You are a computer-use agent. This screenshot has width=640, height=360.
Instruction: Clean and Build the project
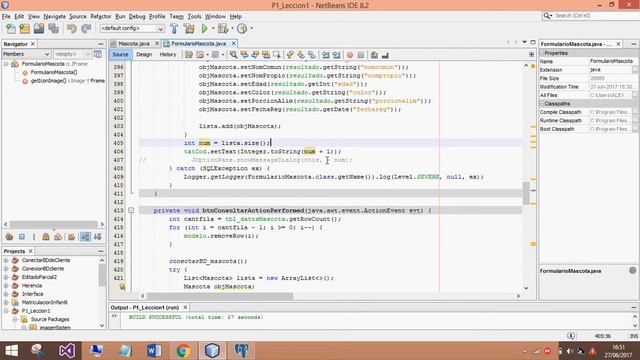tap(189, 29)
